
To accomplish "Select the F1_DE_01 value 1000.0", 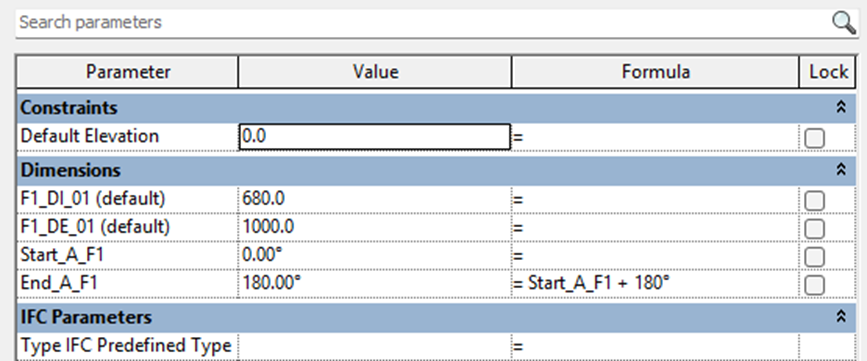I will tap(375, 226).
